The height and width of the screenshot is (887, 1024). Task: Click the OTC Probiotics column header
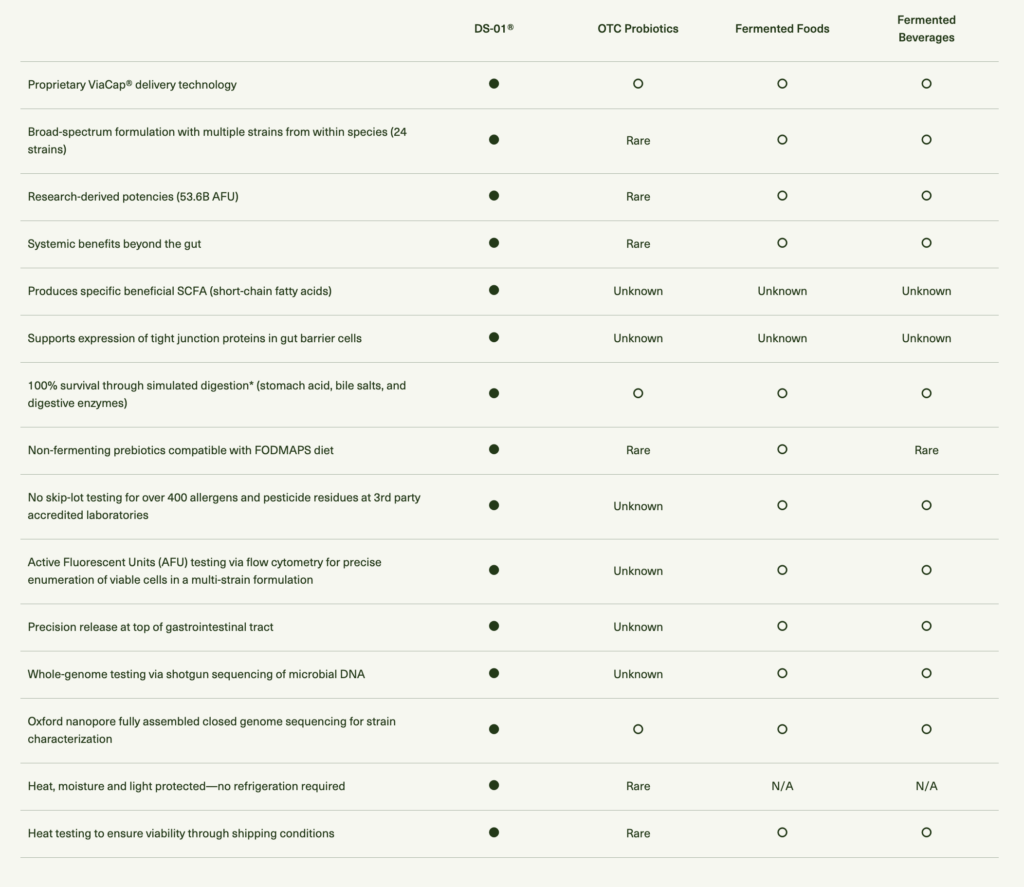pyautogui.click(x=638, y=29)
